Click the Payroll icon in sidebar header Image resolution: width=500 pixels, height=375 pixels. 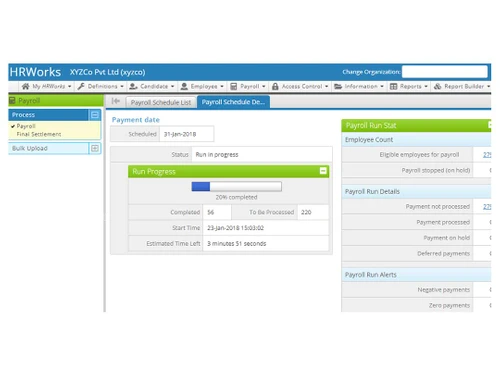point(12,100)
